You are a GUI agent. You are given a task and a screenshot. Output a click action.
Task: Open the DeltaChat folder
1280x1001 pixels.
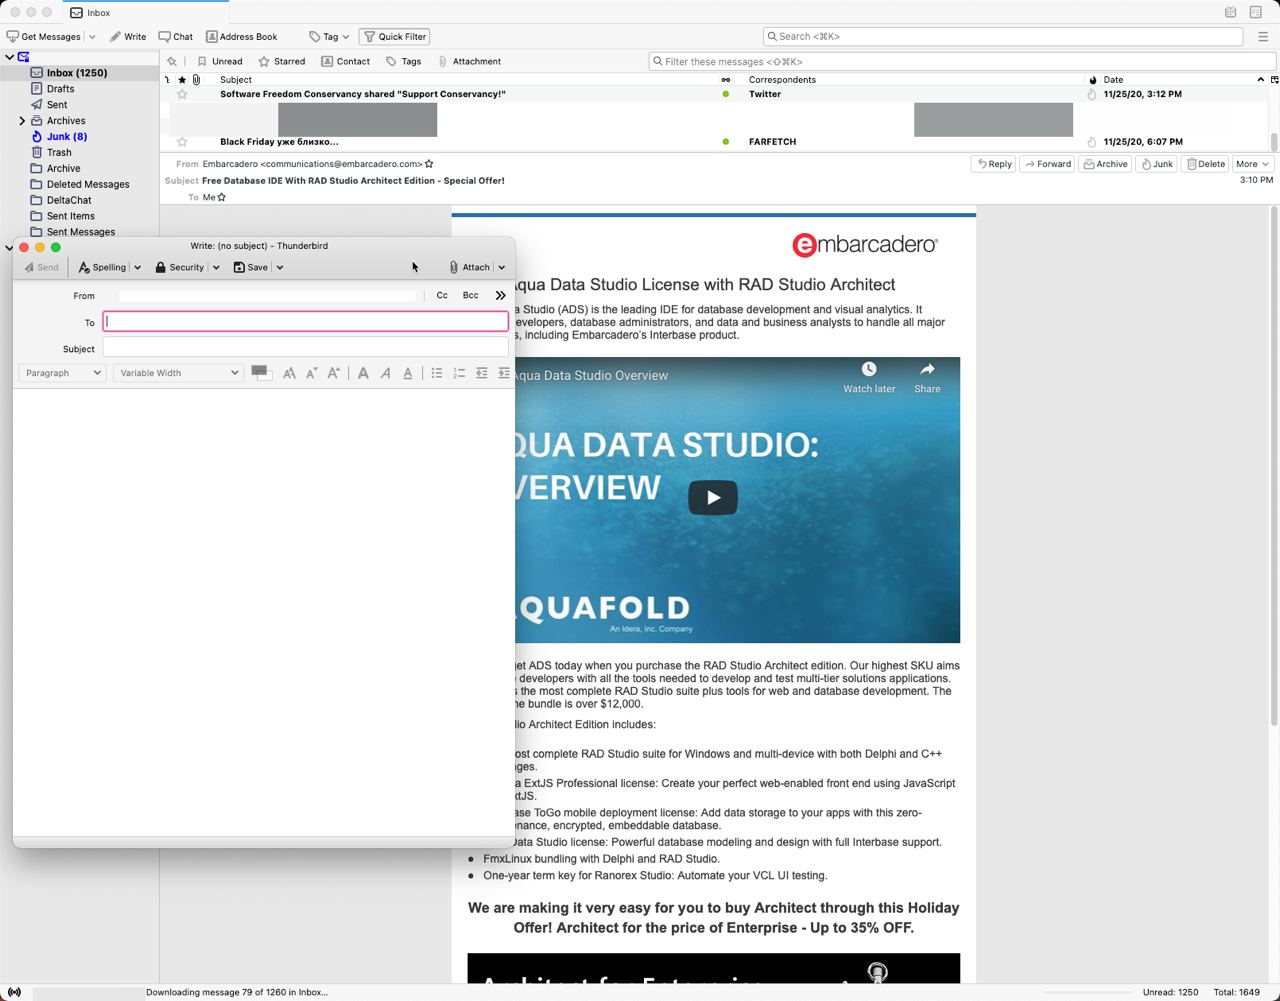pyautogui.click(x=69, y=200)
